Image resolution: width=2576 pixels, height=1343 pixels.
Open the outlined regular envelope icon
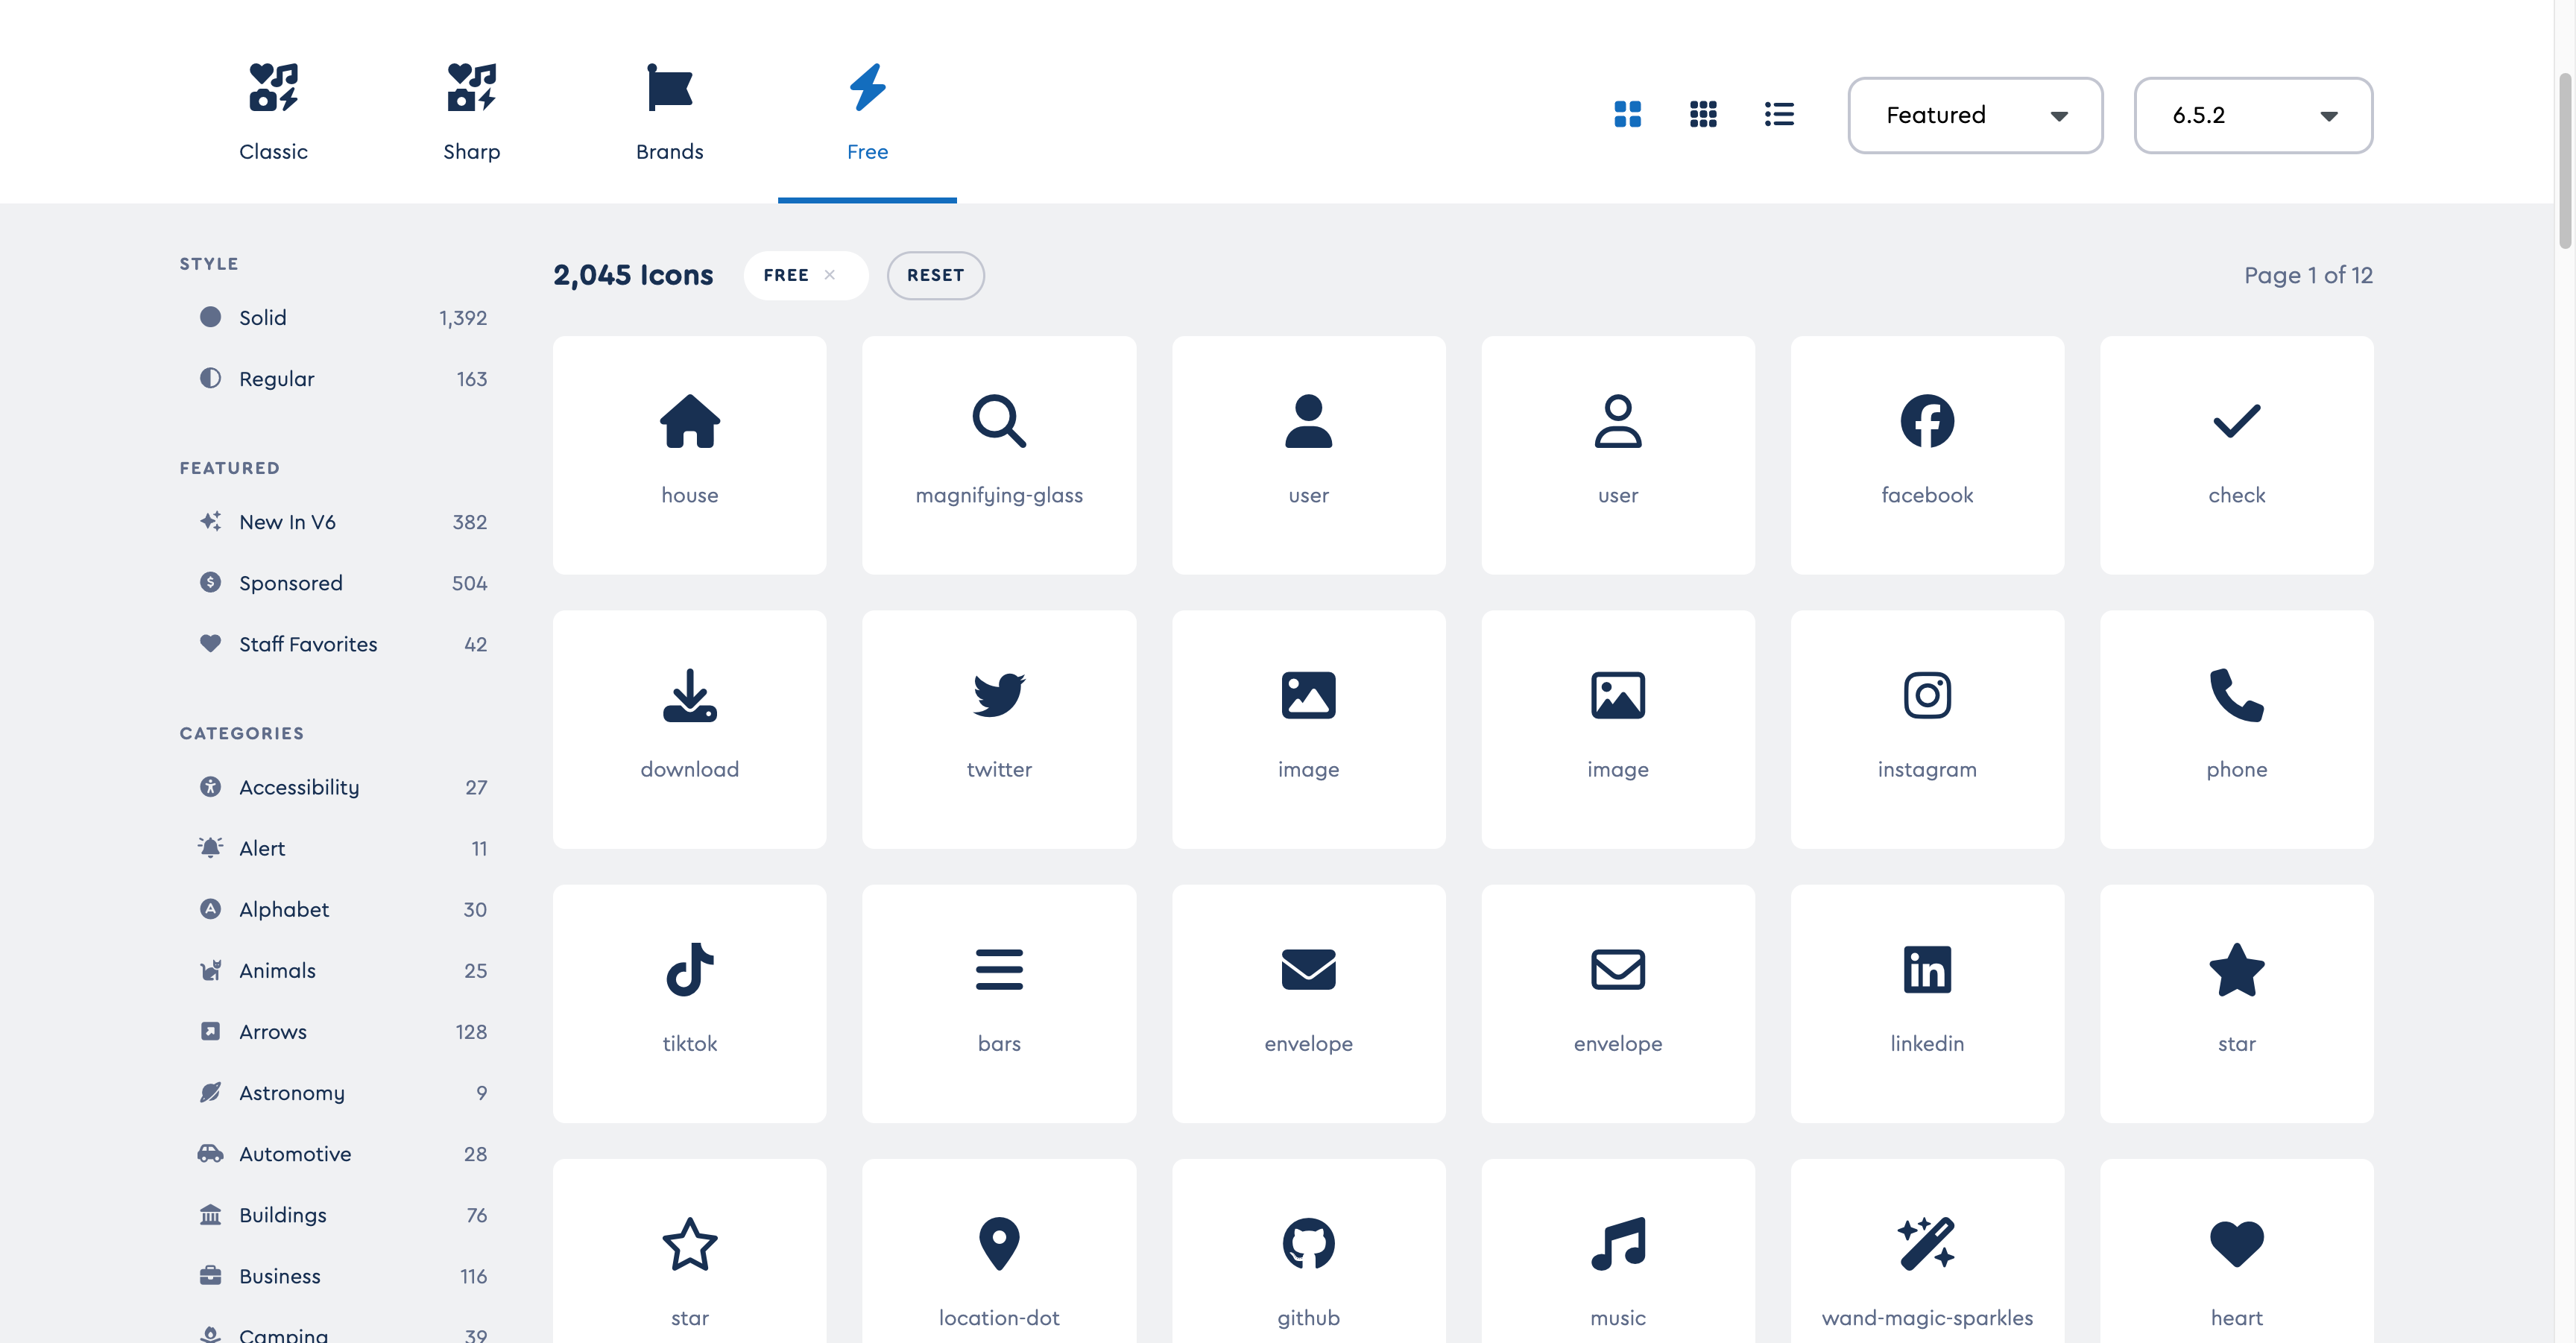click(x=1617, y=1003)
